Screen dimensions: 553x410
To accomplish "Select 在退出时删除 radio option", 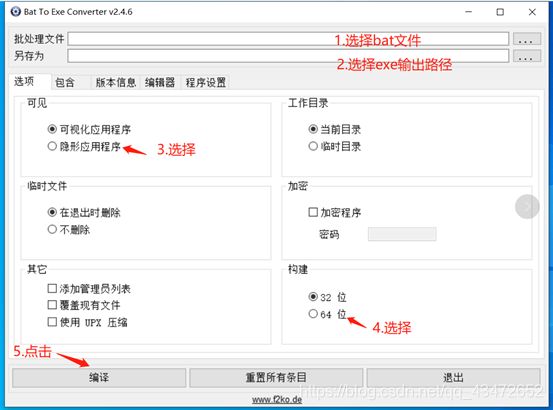I will coord(84,212).
